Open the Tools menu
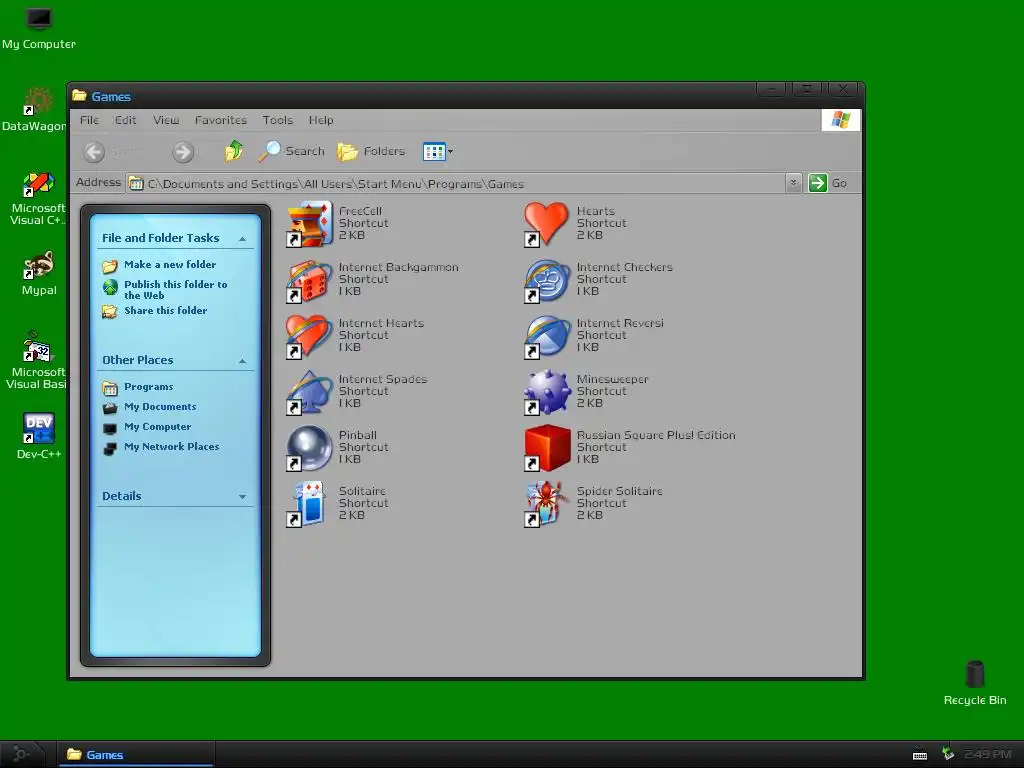1024x768 pixels. point(278,120)
